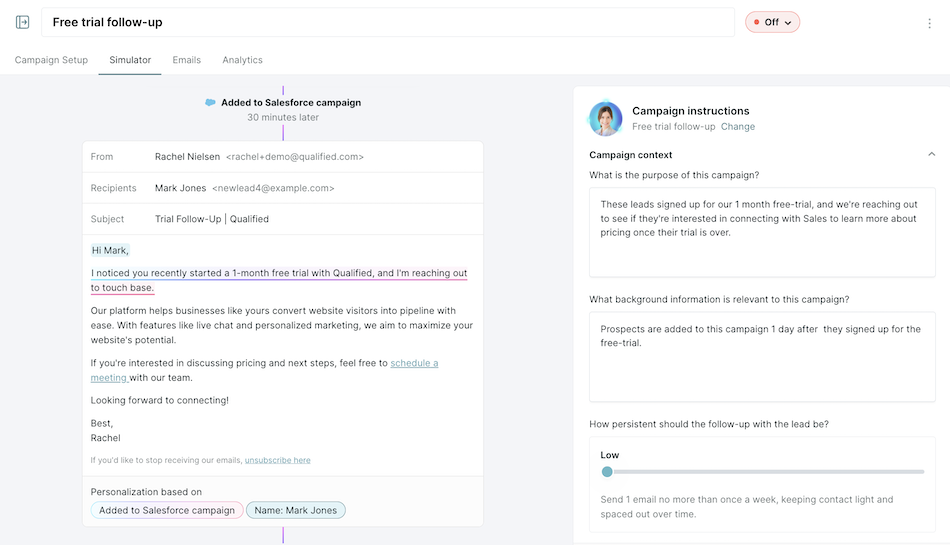Viewport: 950px width, 545px height.
Task: Click the highlighted Hi Mark, greeting
Action: (x=110, y=251)
